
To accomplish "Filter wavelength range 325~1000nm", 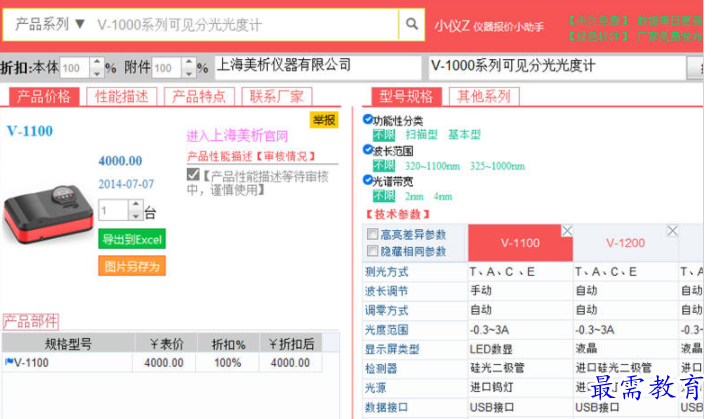I will coord(497,166).
